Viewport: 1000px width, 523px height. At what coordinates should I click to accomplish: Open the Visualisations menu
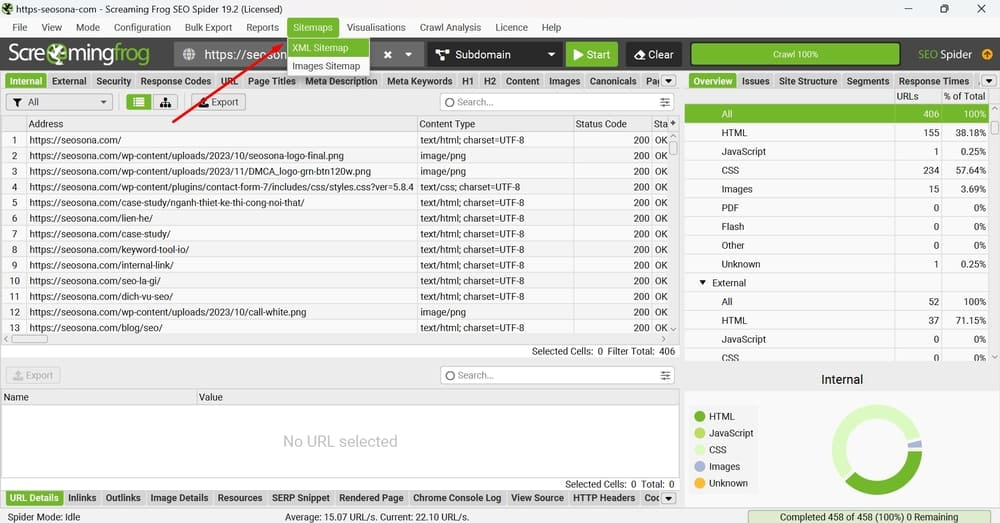click(376, 27)
